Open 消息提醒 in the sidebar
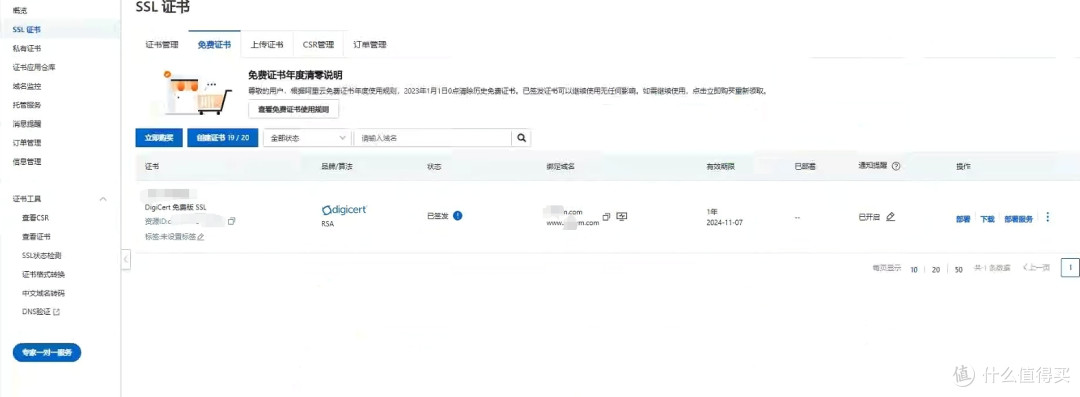 (x=26, y=124)
